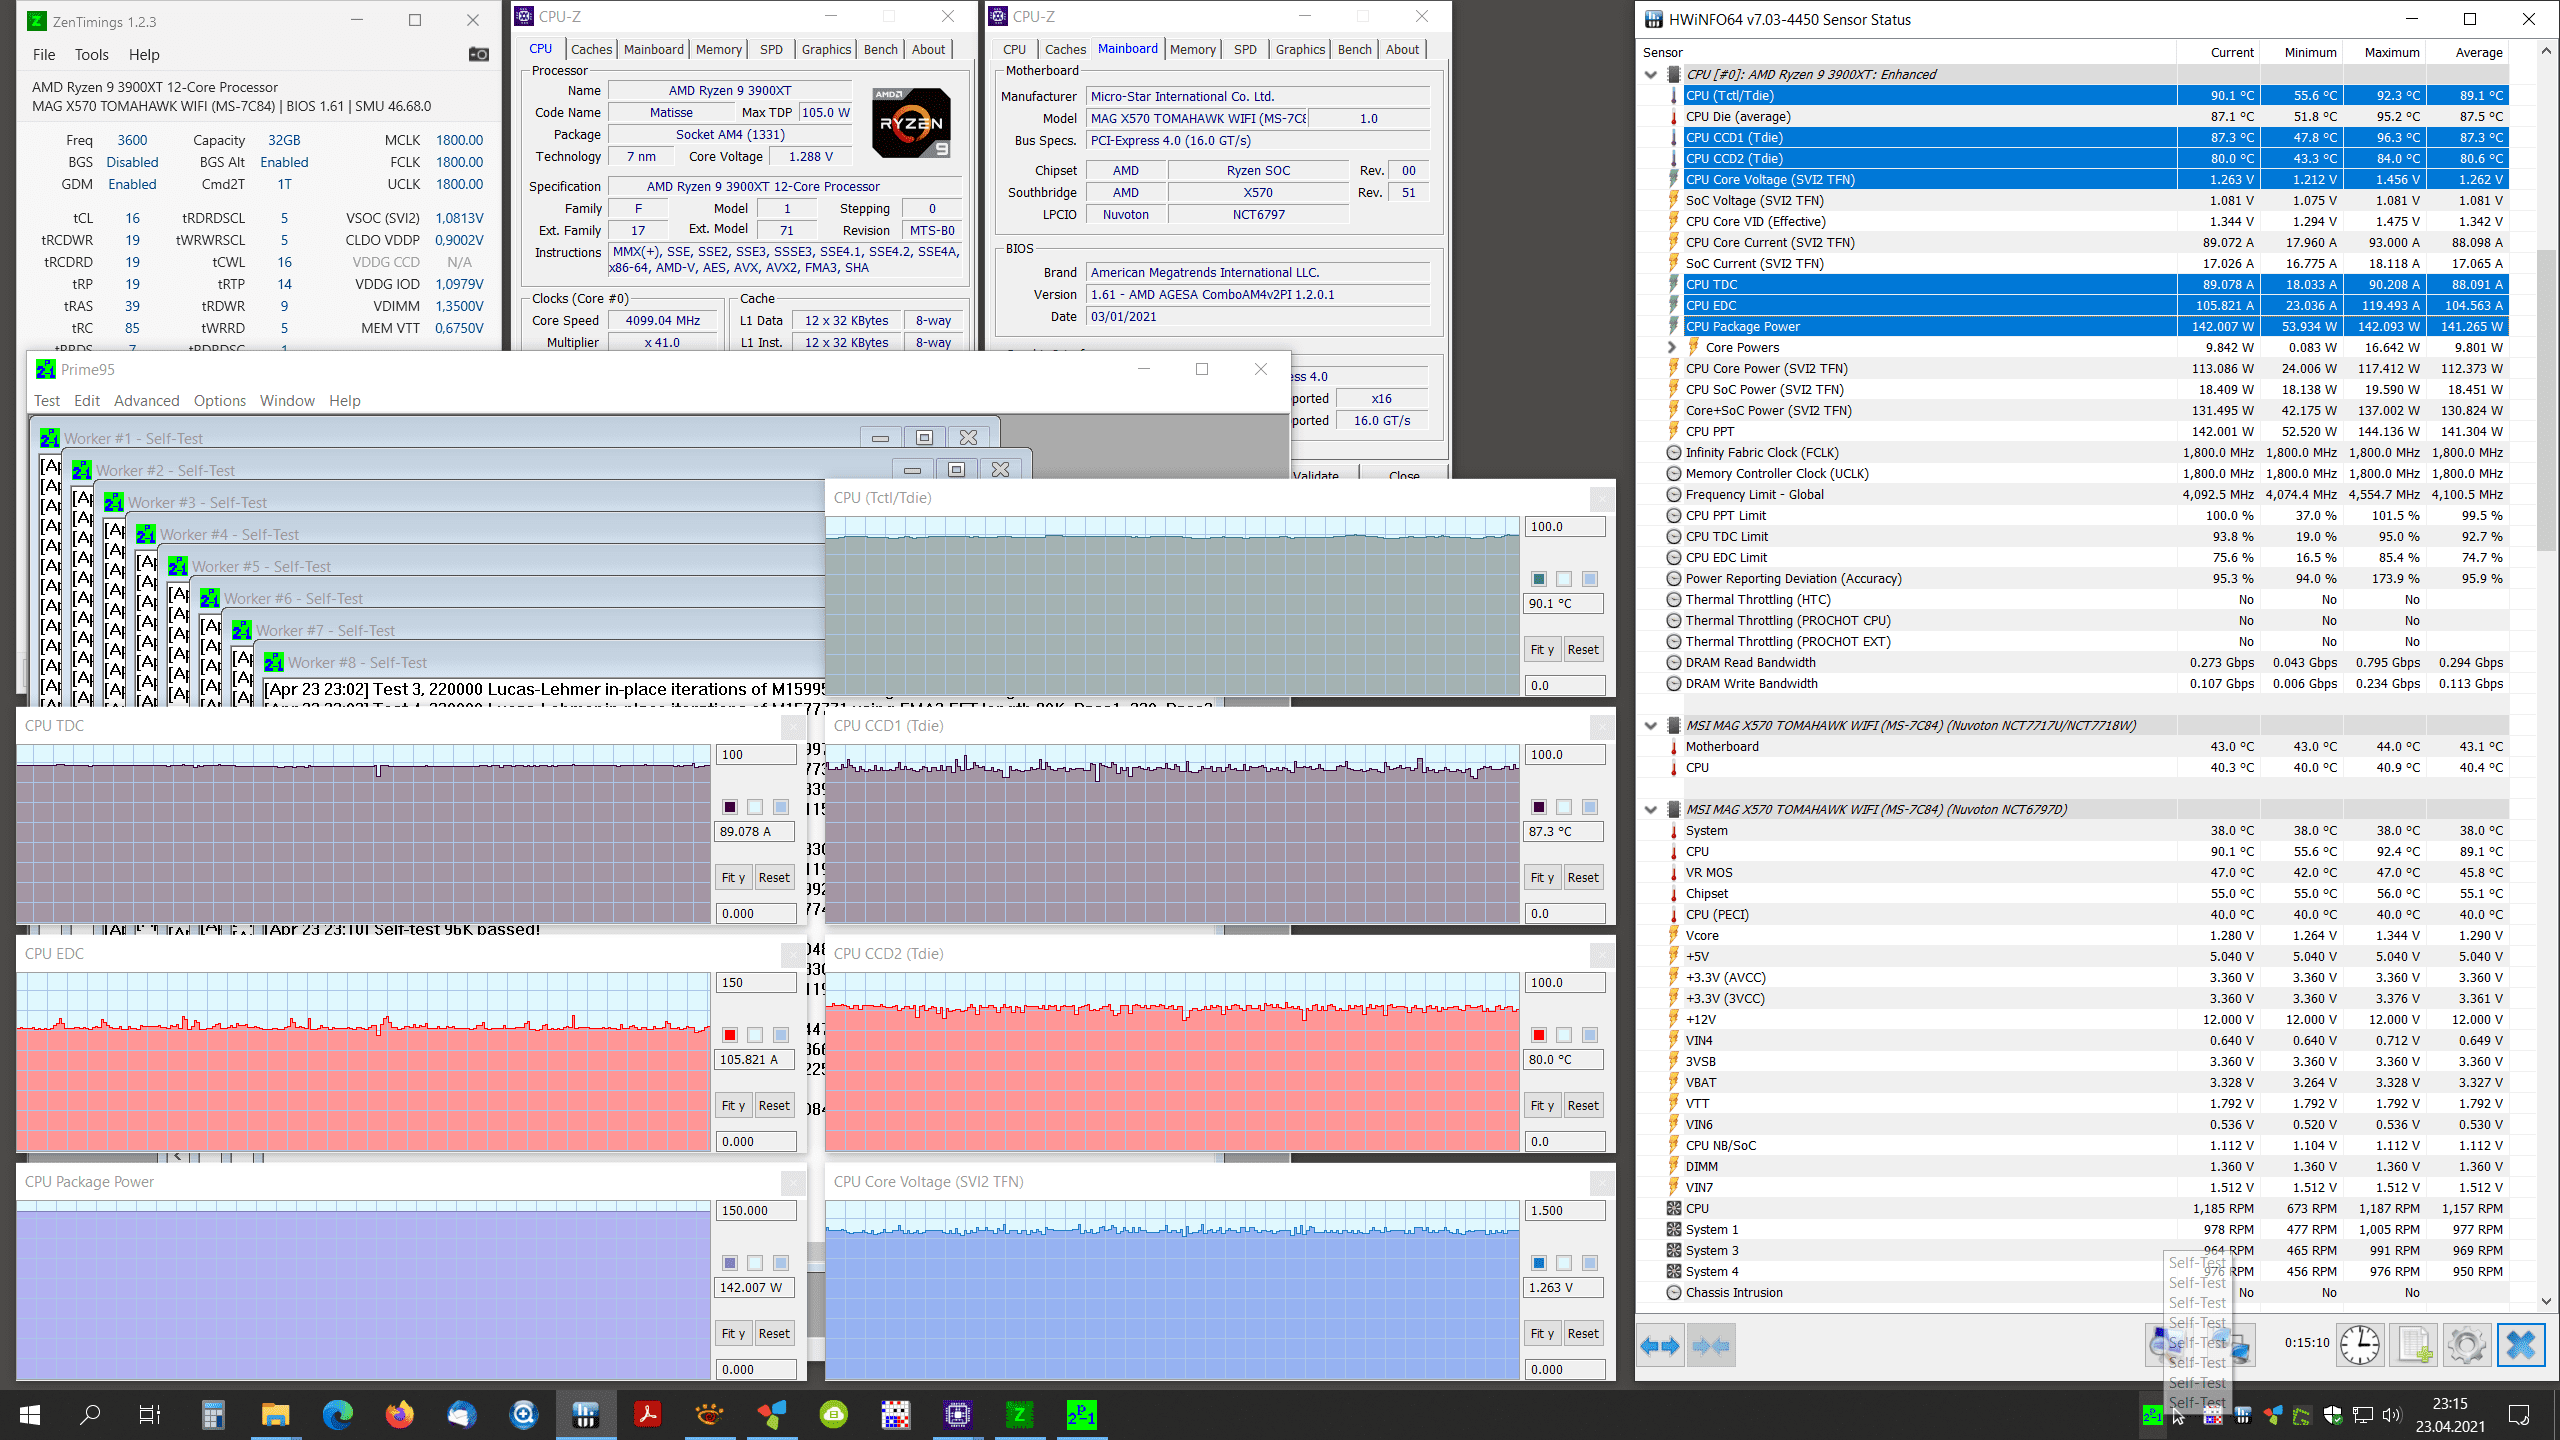Click the Maximum column header in HWiNFO
This screenshot has height=1440, width=2560.
coord(2384,52)
